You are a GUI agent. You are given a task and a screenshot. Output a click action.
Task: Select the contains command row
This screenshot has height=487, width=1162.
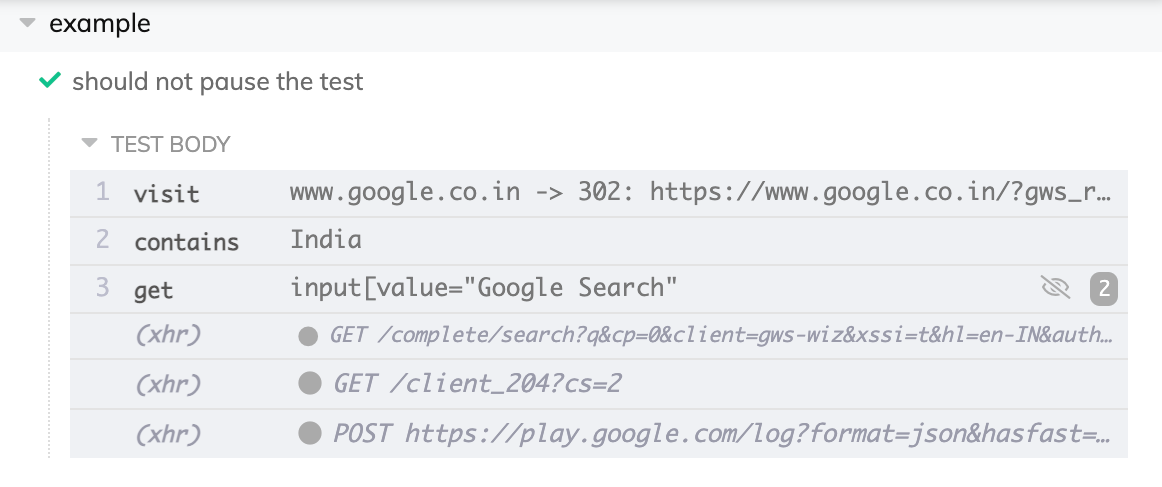(x=186, y=241)
